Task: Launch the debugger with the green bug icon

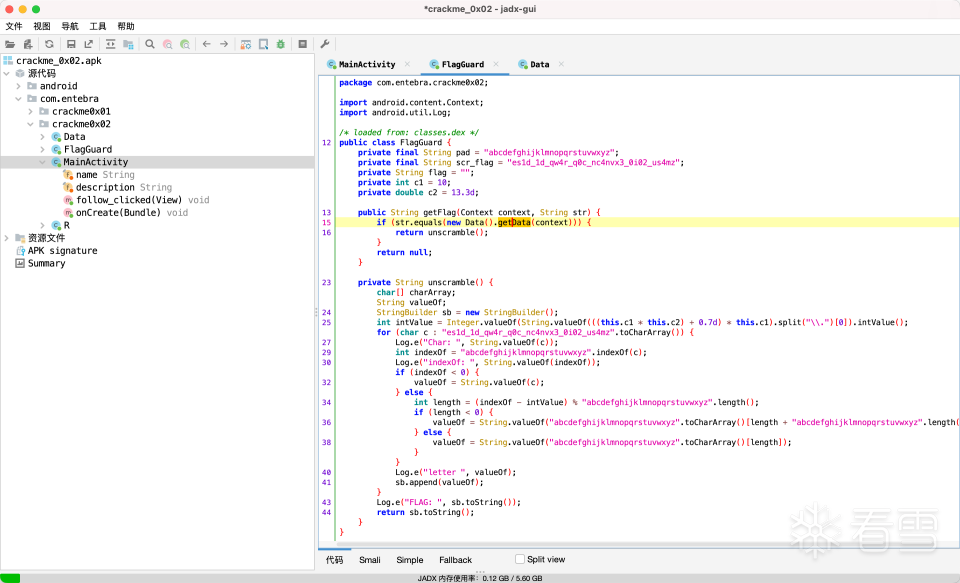Action: point(280,44)
